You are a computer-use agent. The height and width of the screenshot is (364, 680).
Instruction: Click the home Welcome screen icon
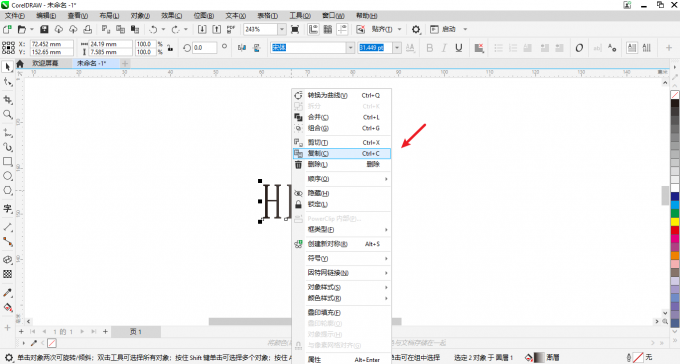20,63
